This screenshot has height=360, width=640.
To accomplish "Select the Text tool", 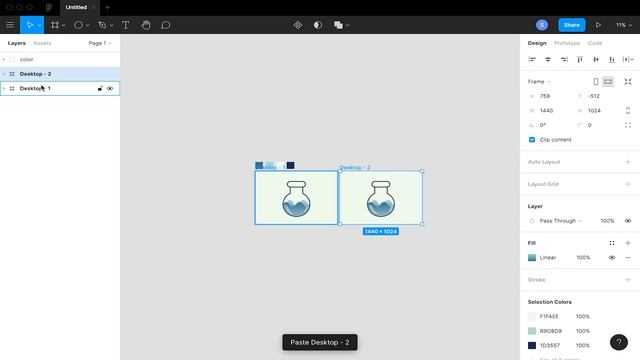I will [x=125, y=25].
